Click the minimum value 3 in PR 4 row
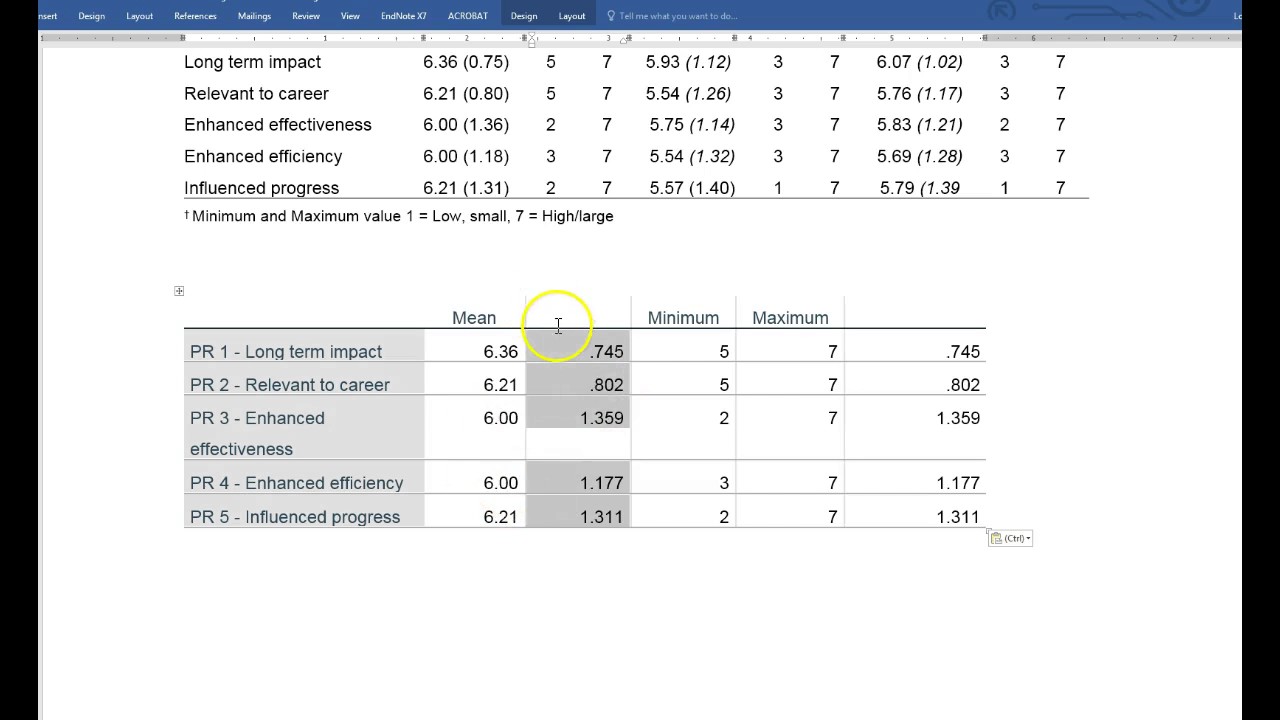The image size is (1280, 720). [x=724, y=483]
